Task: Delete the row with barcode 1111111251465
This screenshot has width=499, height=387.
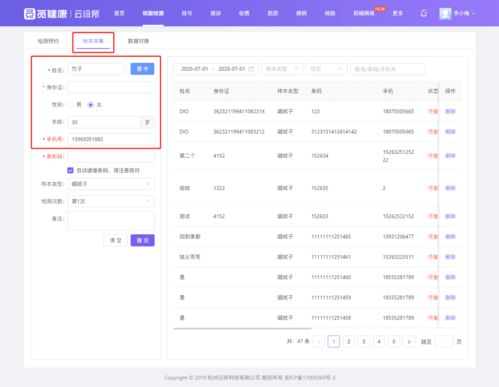Action: (450, 237)
